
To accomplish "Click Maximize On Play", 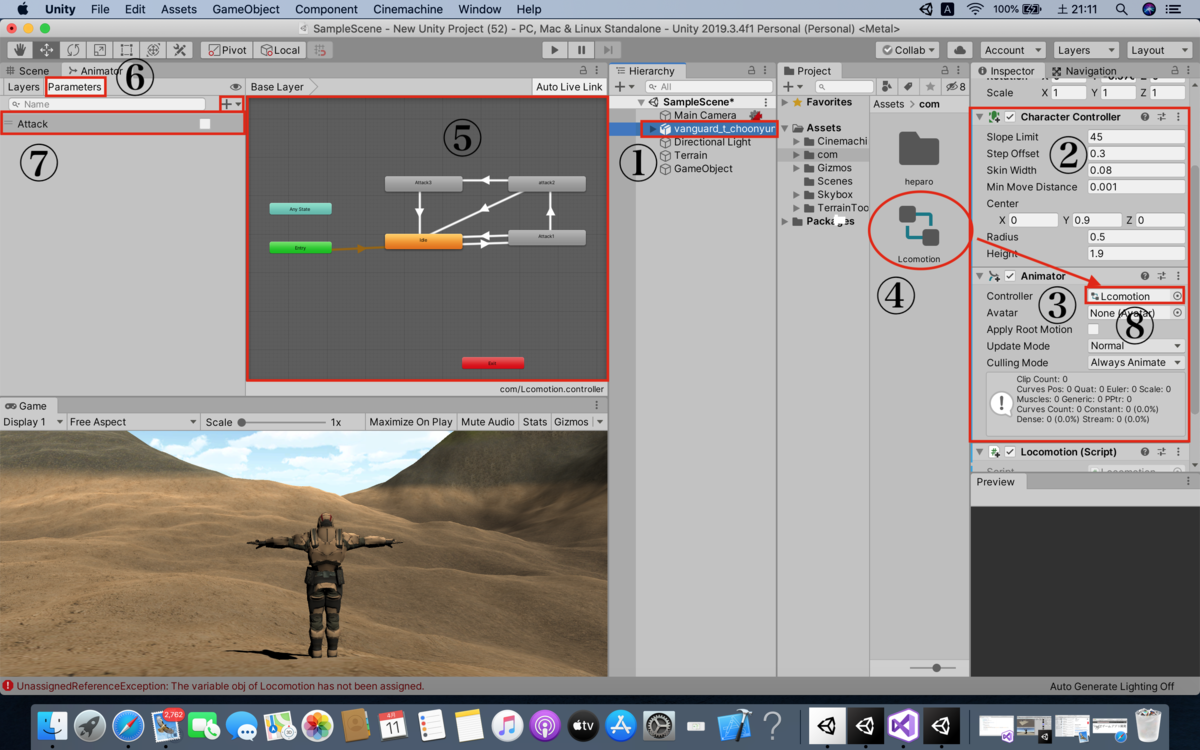I will 410,422.
